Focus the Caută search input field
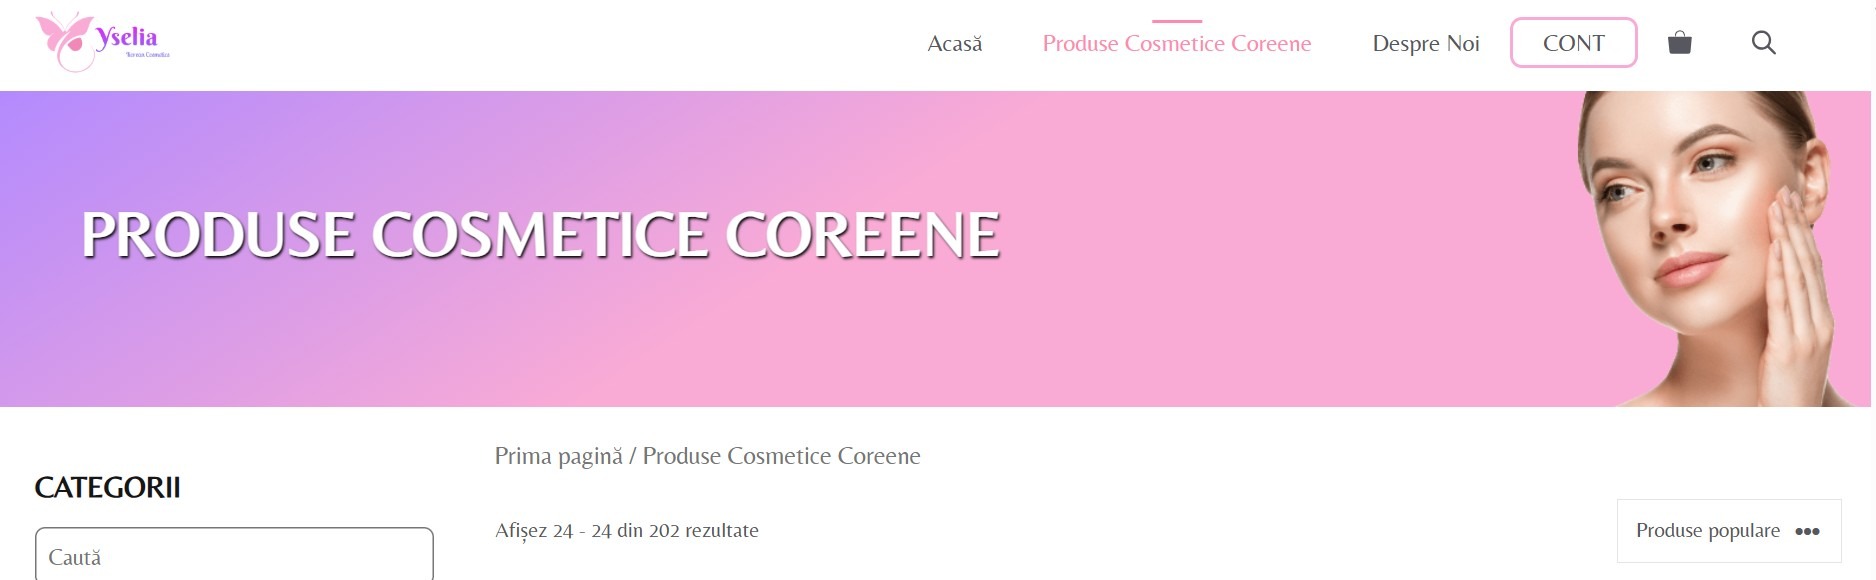Image resolution: width=1876 pixels, height=580 pixels. 234,556
